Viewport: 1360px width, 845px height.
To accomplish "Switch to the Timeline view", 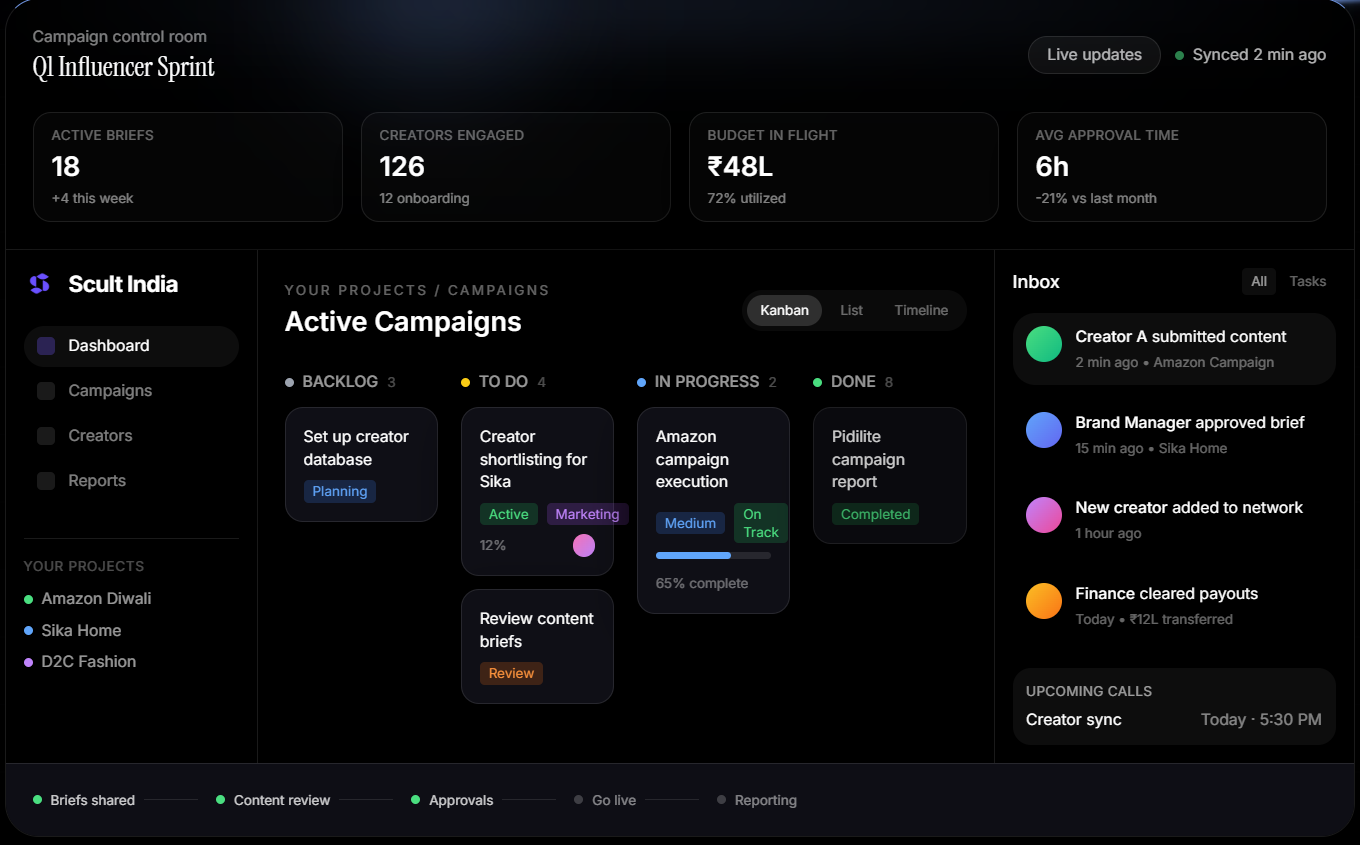I will (921, 310).
